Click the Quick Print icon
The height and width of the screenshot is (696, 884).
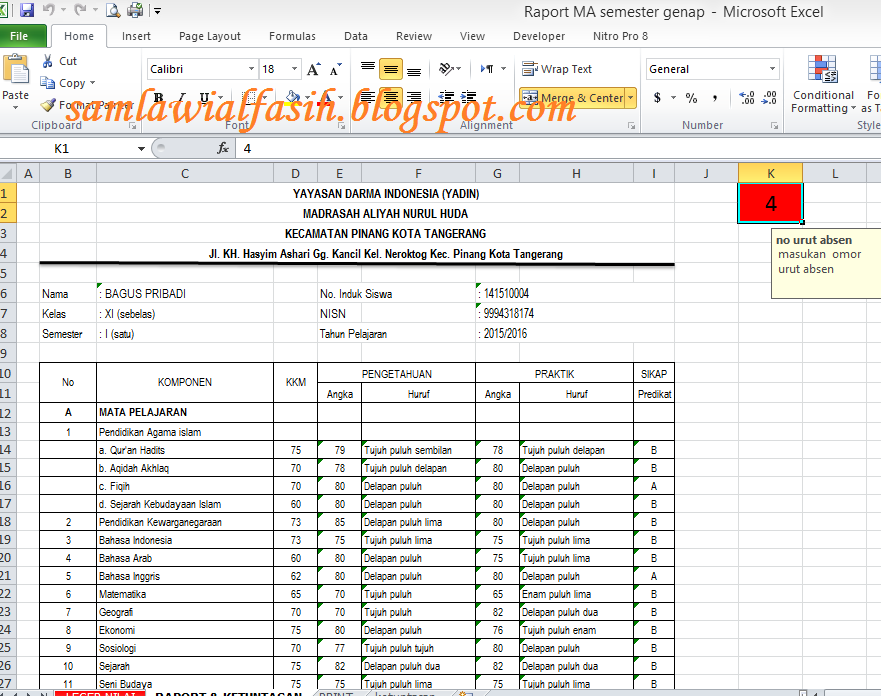click(135, 9)
